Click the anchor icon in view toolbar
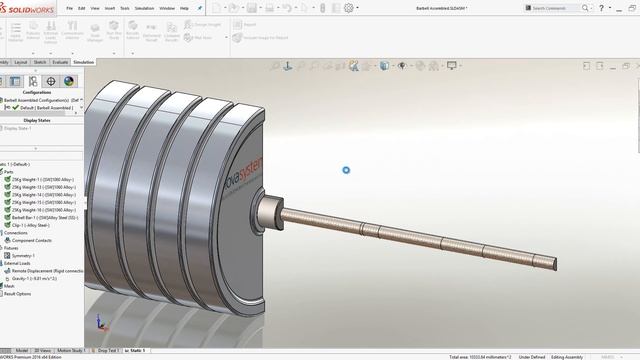The height and width of the screenshot is (360, 640). coord(288,66)
